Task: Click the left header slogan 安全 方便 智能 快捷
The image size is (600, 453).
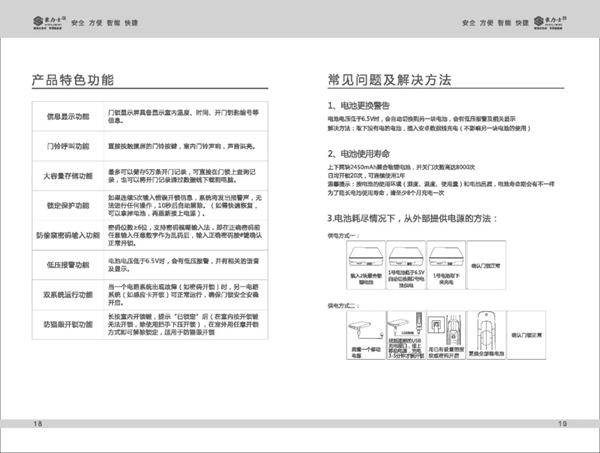Action: point(104,23)
